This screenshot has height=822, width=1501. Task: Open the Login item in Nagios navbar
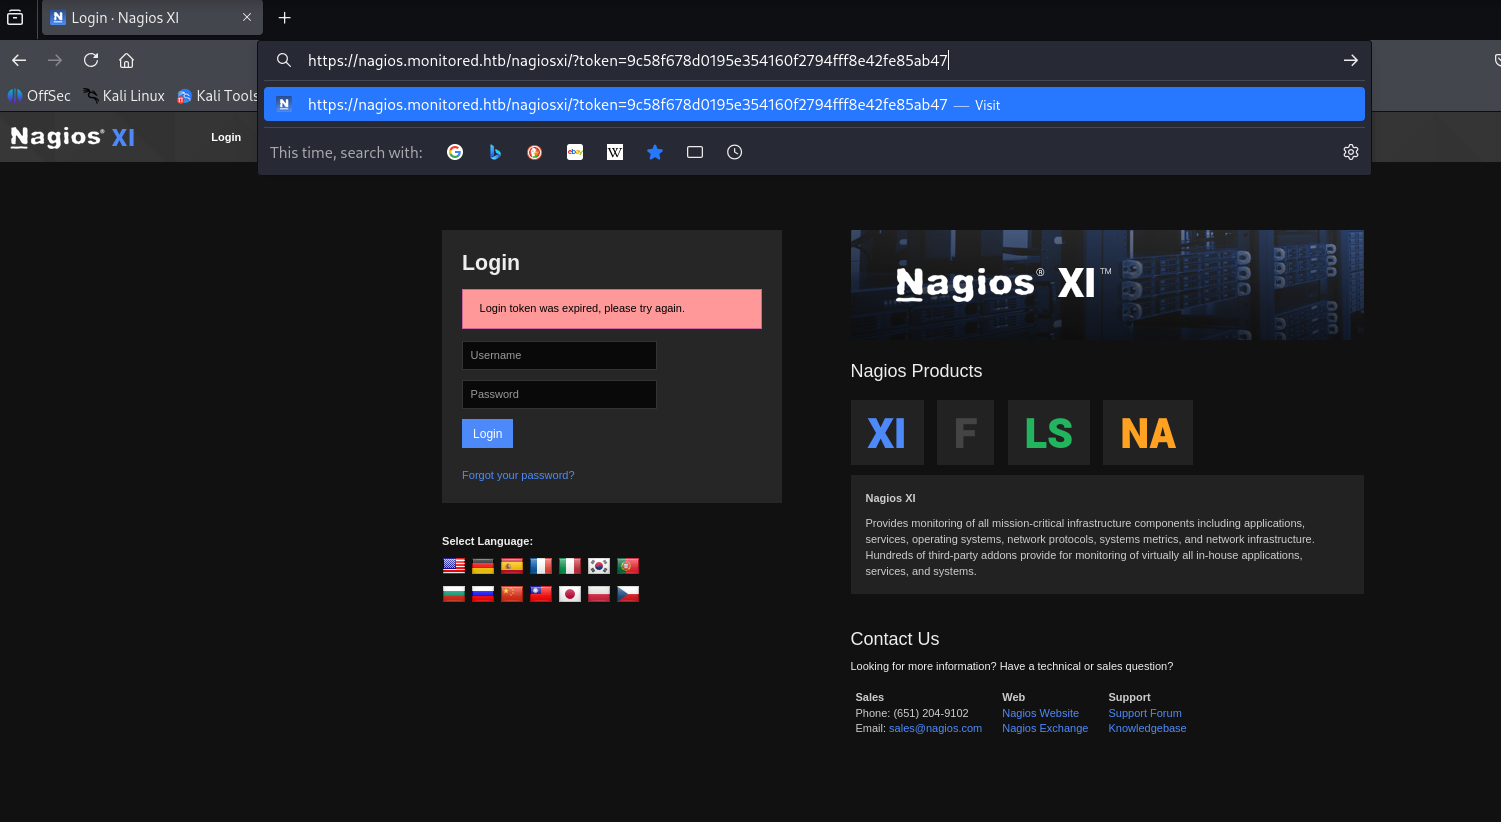tap(226, 137)
